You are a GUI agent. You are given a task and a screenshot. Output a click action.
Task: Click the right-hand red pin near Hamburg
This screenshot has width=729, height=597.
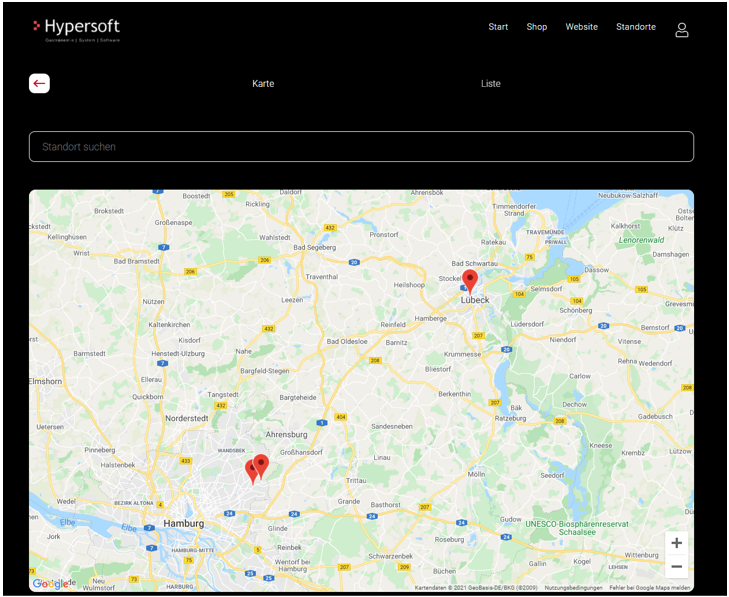[x=261, y=465]
